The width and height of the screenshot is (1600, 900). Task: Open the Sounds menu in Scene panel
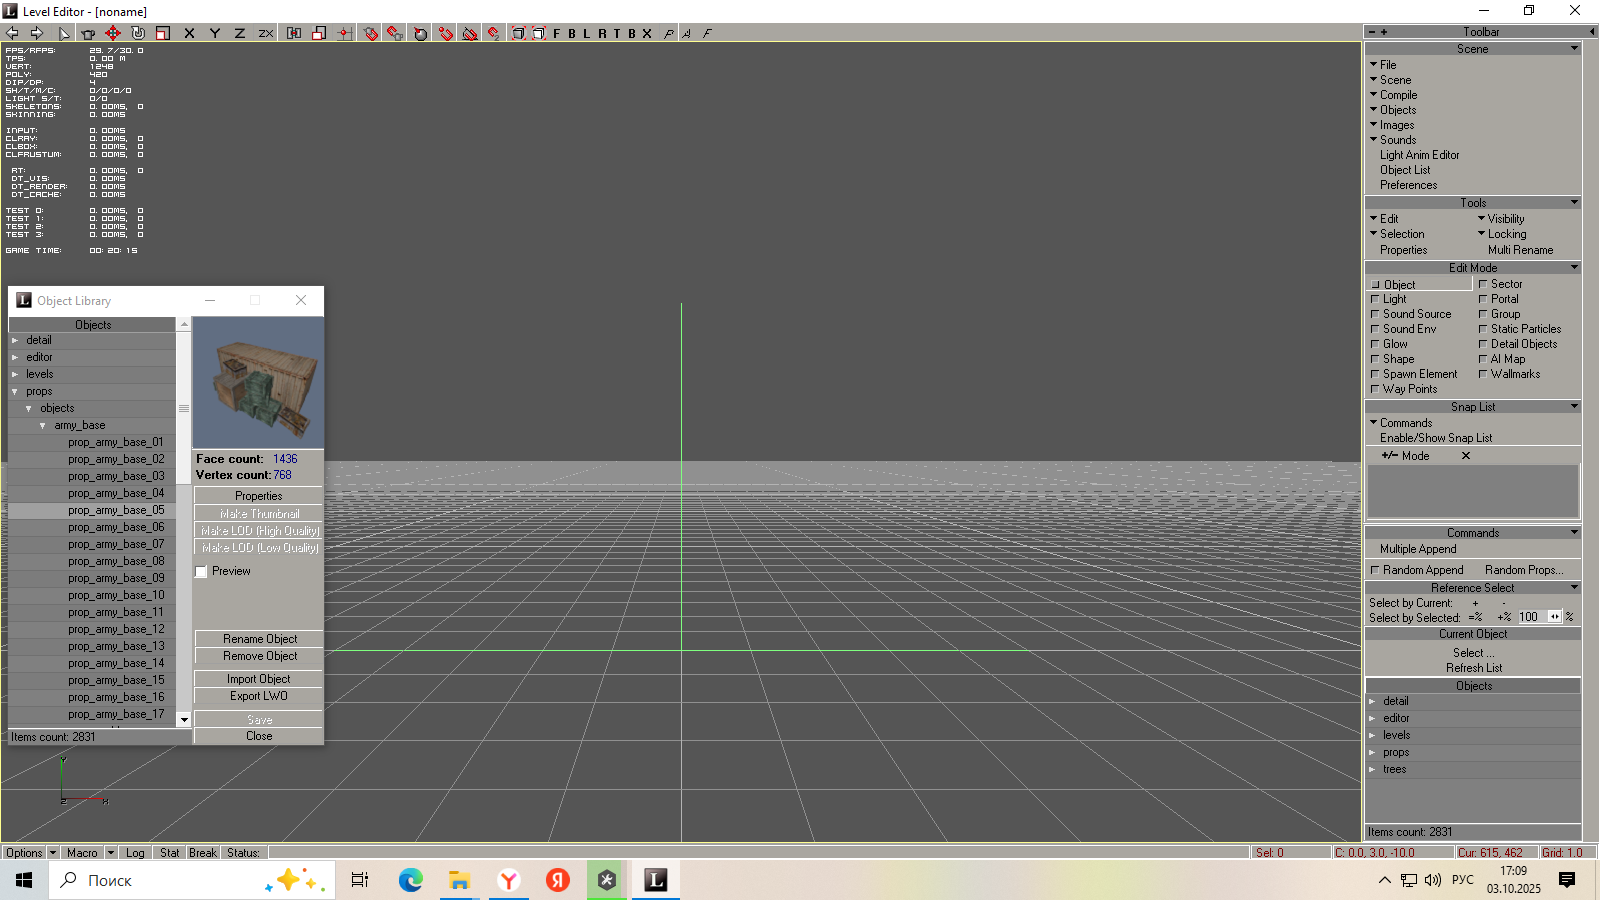click(x=1397, y=140)
